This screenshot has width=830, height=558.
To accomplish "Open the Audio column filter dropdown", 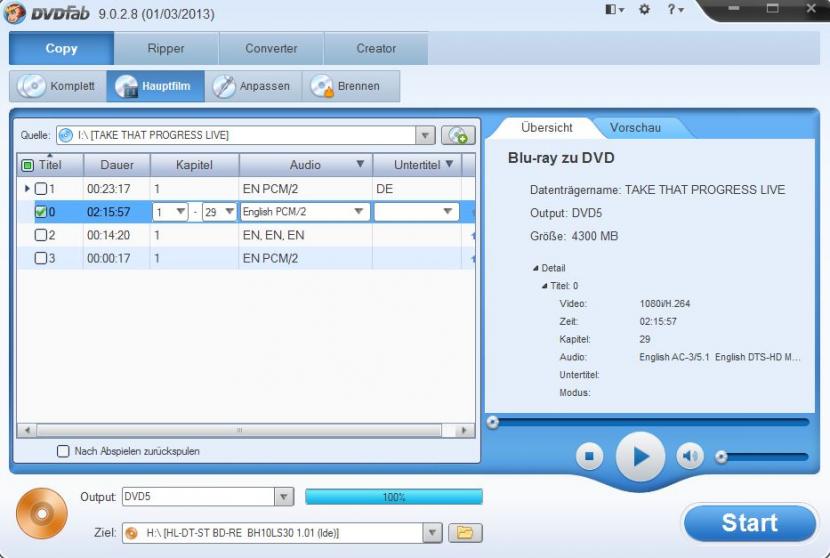I will [x=360, y=164].
